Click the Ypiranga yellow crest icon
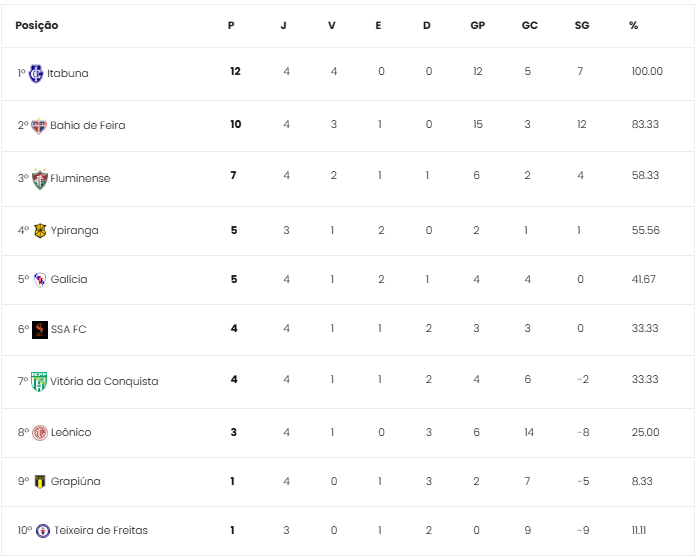 (40, 231)
